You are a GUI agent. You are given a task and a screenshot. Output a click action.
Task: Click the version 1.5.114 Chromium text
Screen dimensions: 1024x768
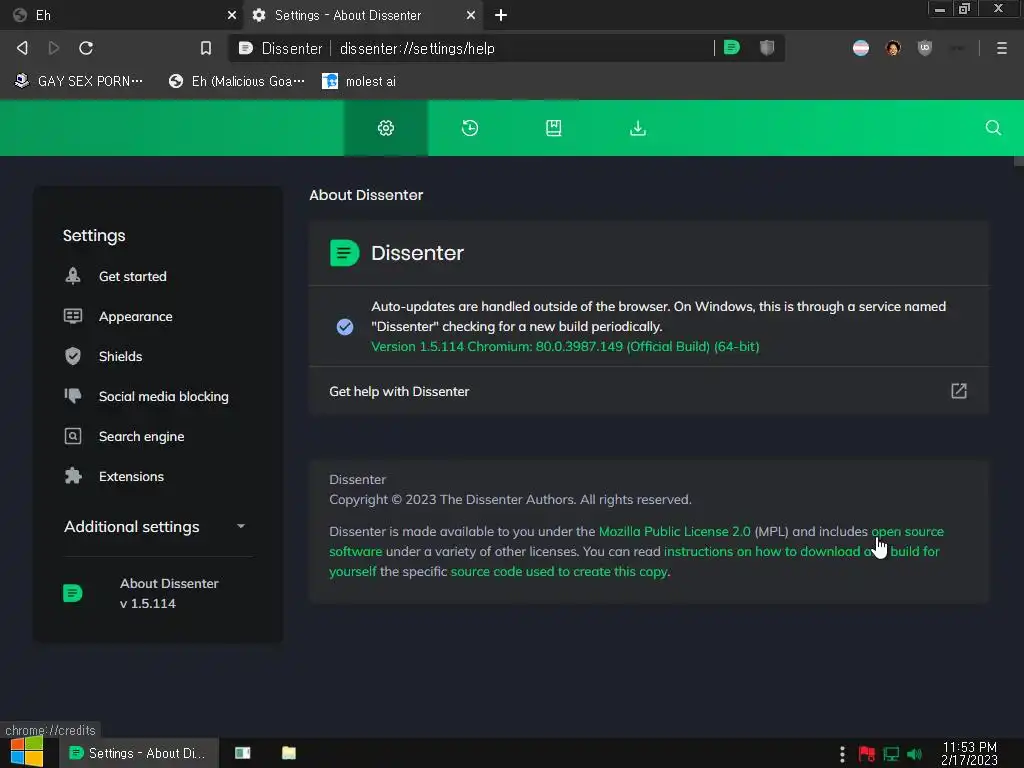click(x=565, y=346)
